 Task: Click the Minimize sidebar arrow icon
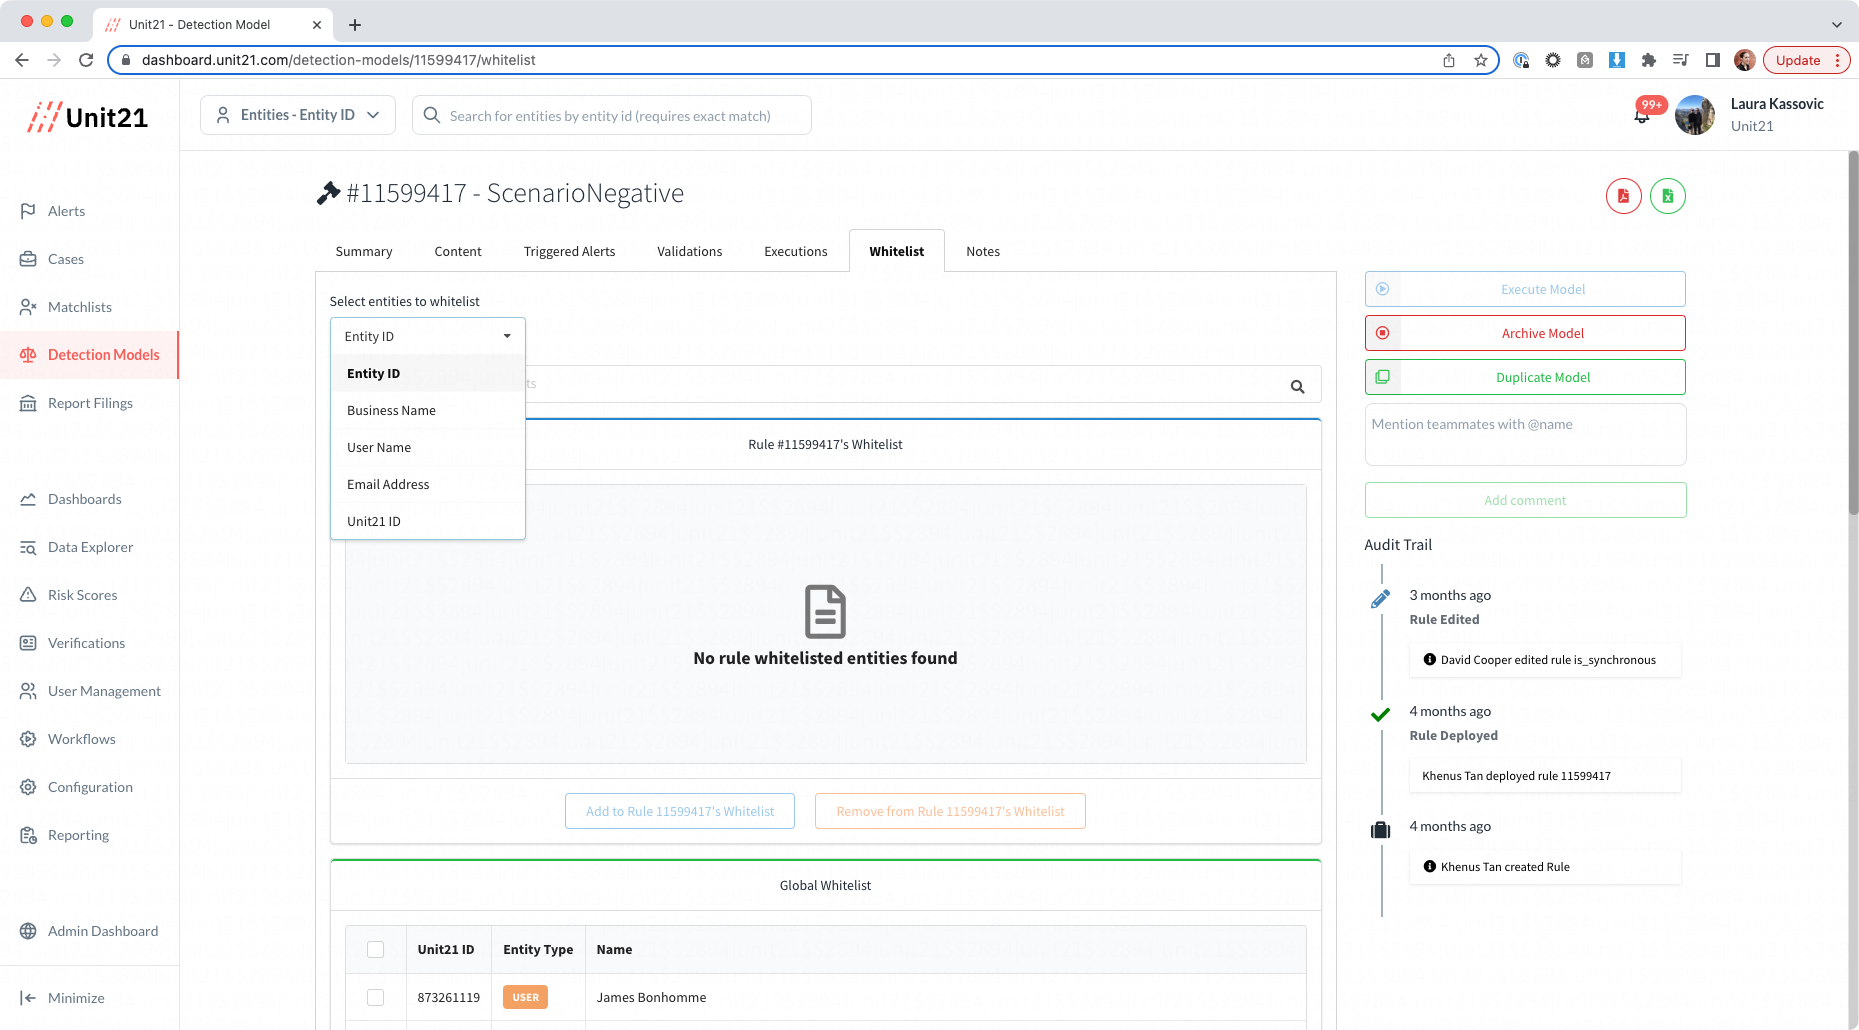28,998
